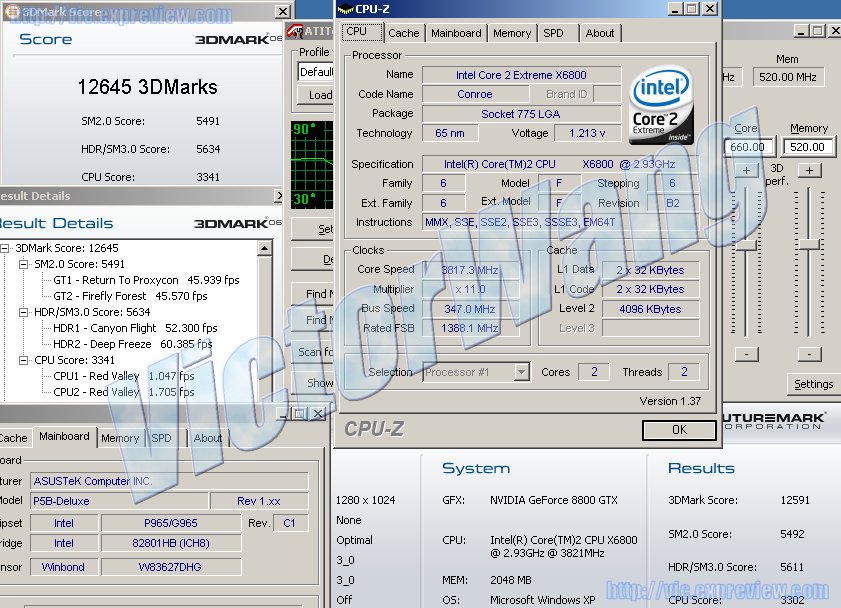Collapse the SM2.0 Score: 5491 node
The width and height of the screenshot is (841, 608).
pyautogui.click(x=24, y=264)
